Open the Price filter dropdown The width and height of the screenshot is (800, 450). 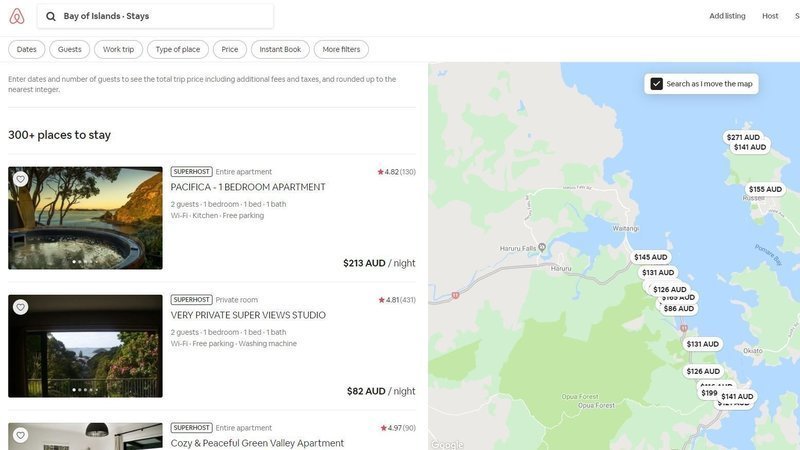tap(230, 49)
